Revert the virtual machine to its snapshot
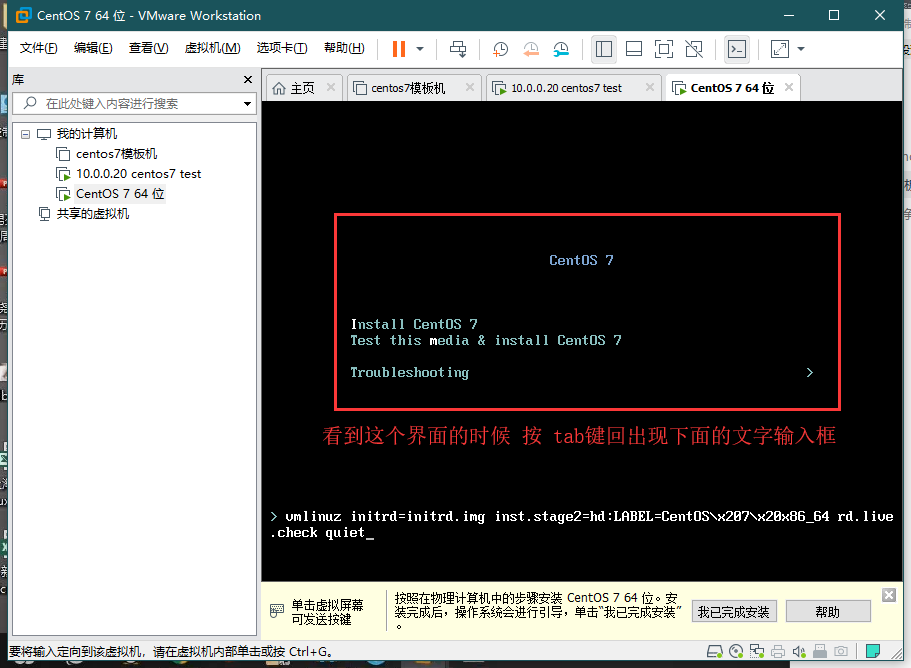 point(530,49)
